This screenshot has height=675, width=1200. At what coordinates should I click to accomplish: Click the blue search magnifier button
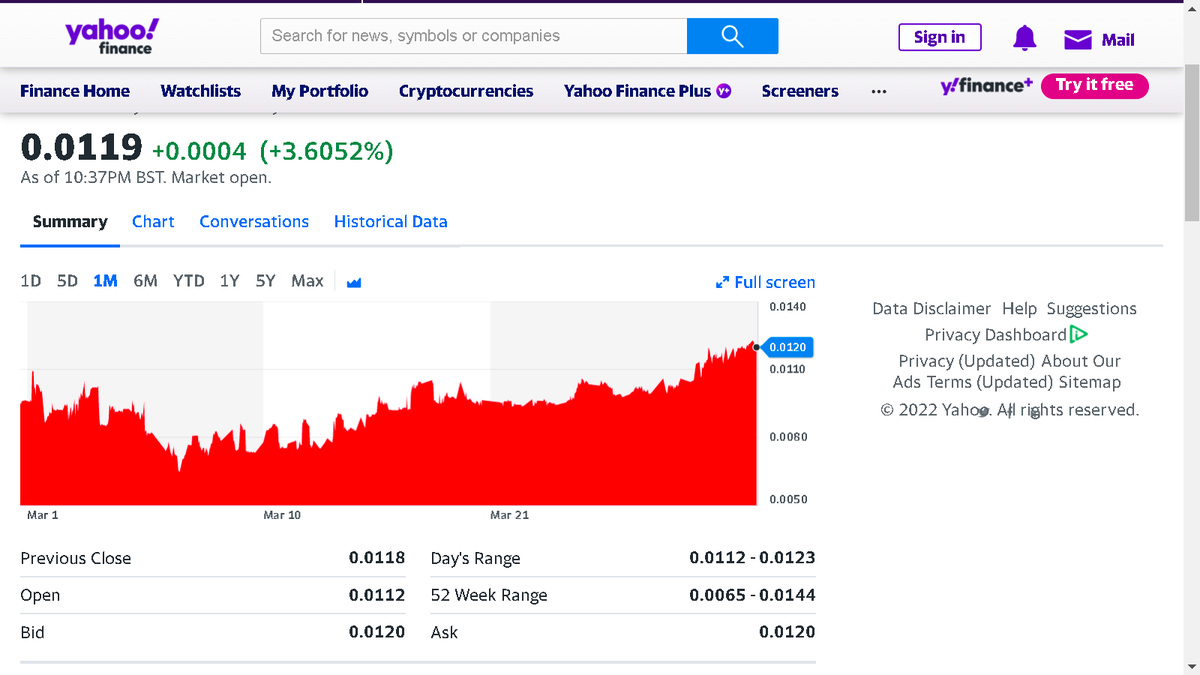pos(732,36)
